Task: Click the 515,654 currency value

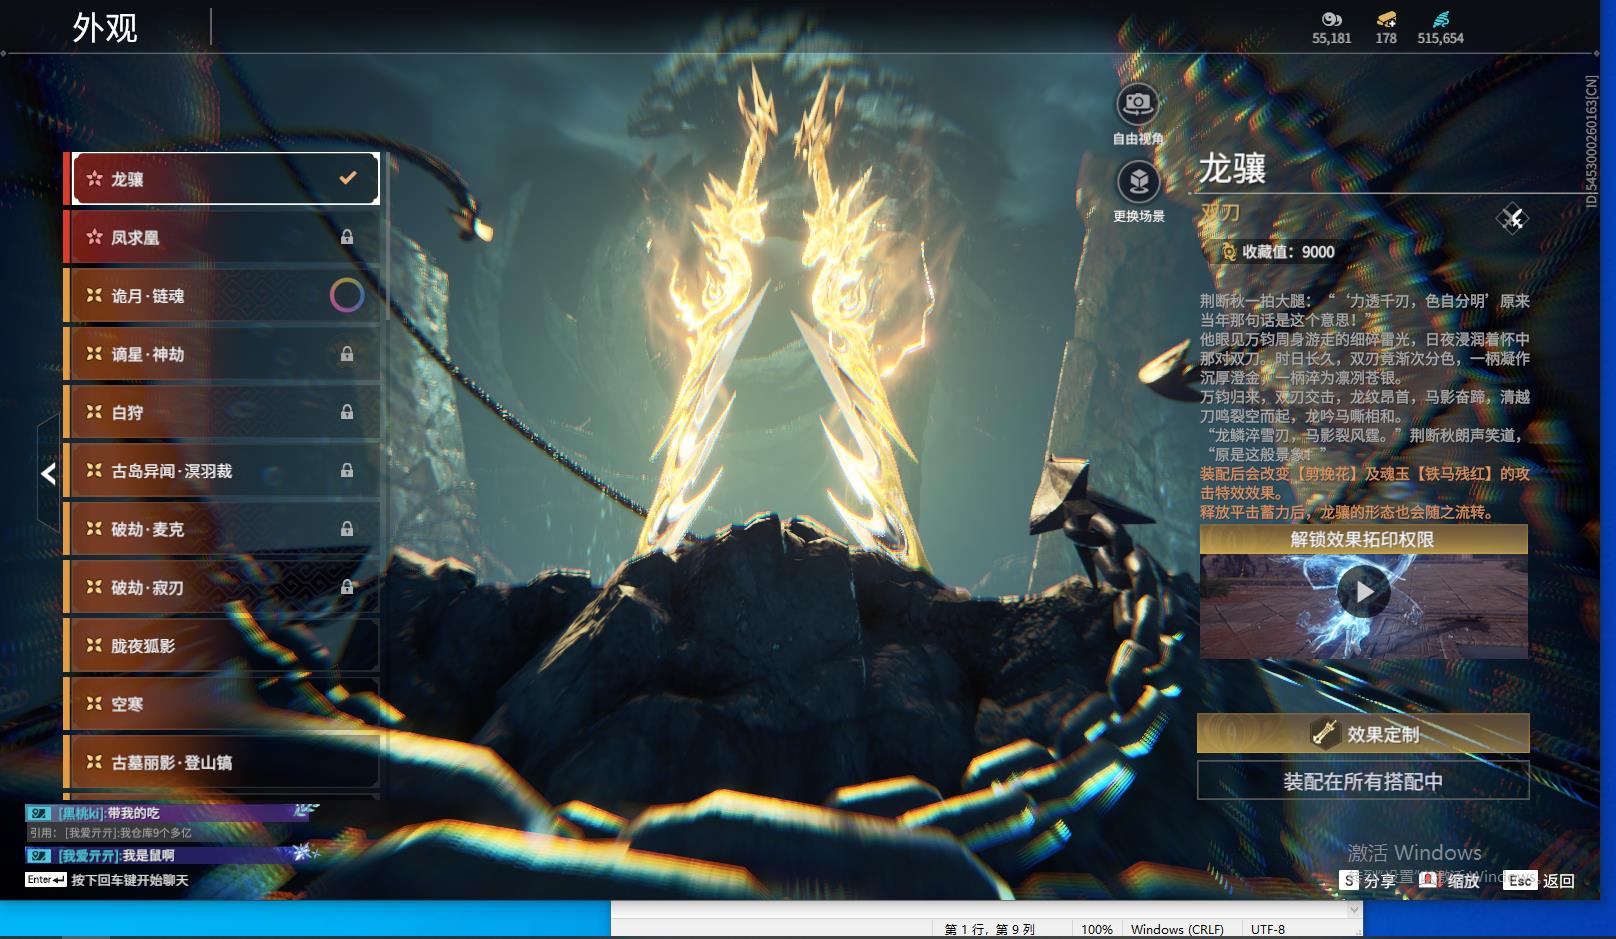Action: [x=1440, y=38]
